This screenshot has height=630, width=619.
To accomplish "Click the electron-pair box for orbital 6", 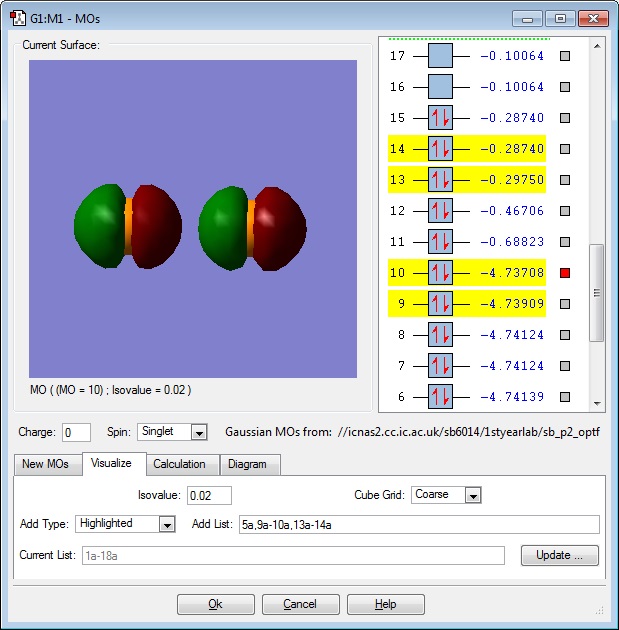I will 440,397.
